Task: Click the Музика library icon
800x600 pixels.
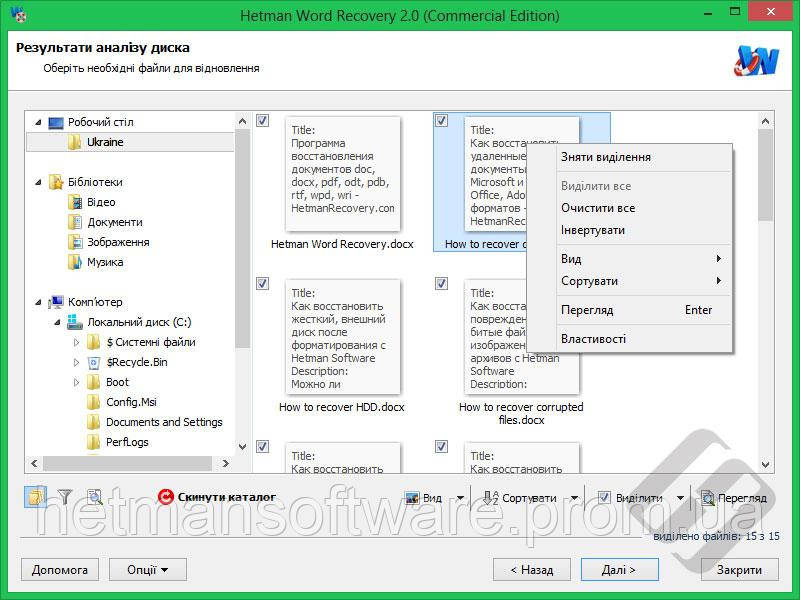Action: point(75,262)
